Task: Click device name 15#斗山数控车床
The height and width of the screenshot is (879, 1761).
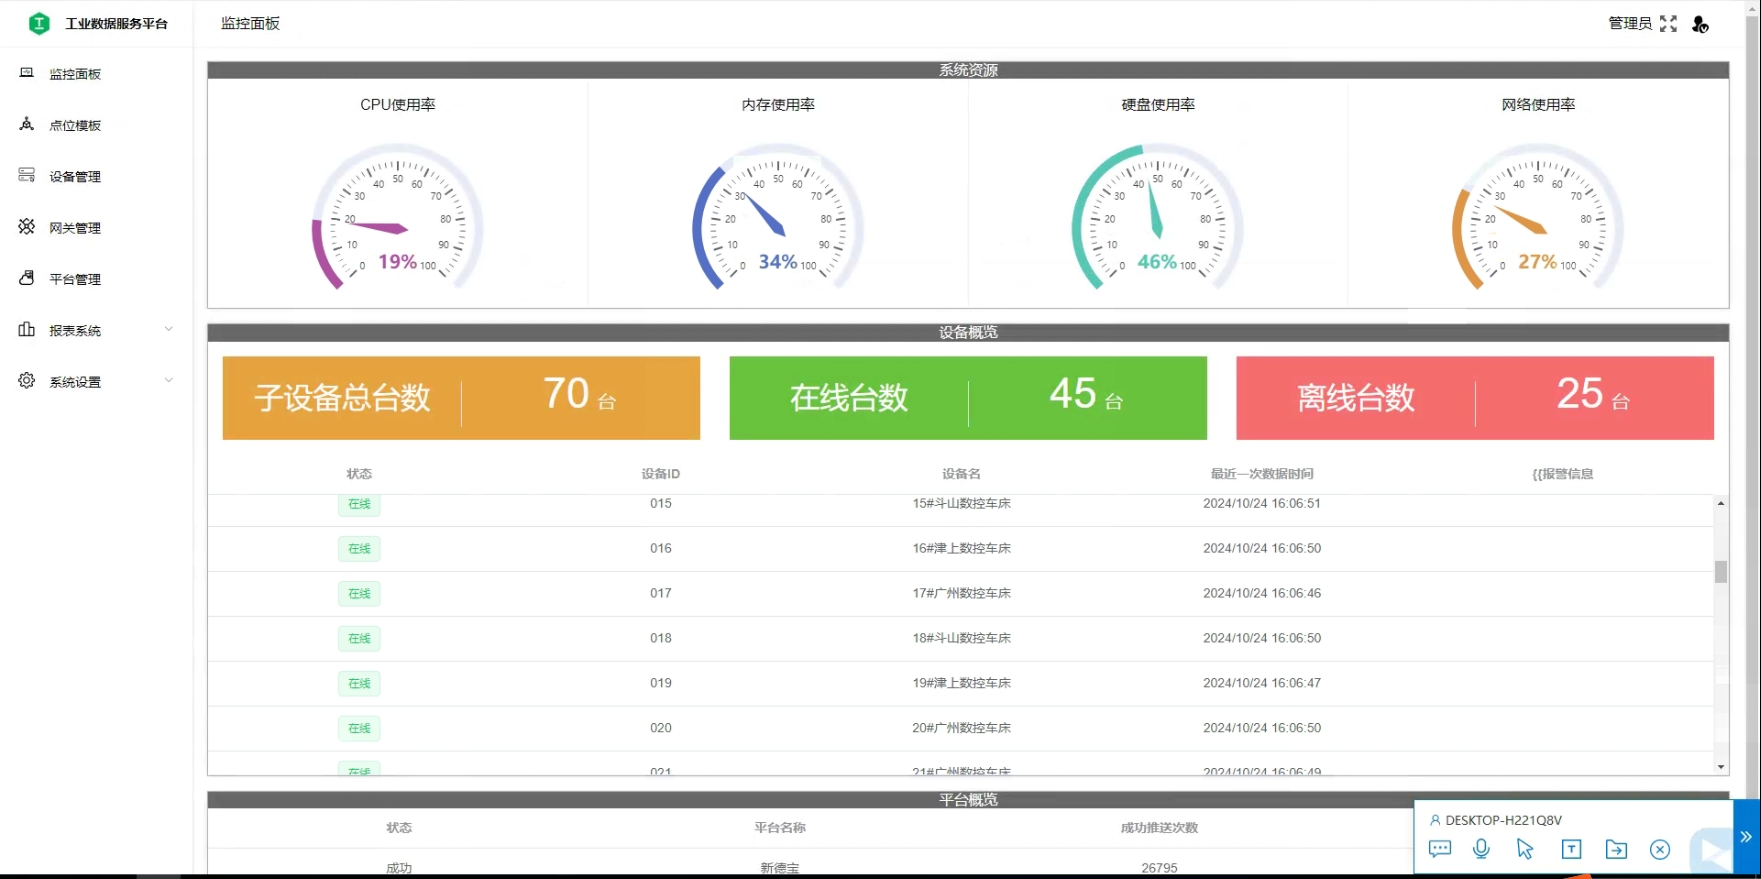Action: pos(961,503)
